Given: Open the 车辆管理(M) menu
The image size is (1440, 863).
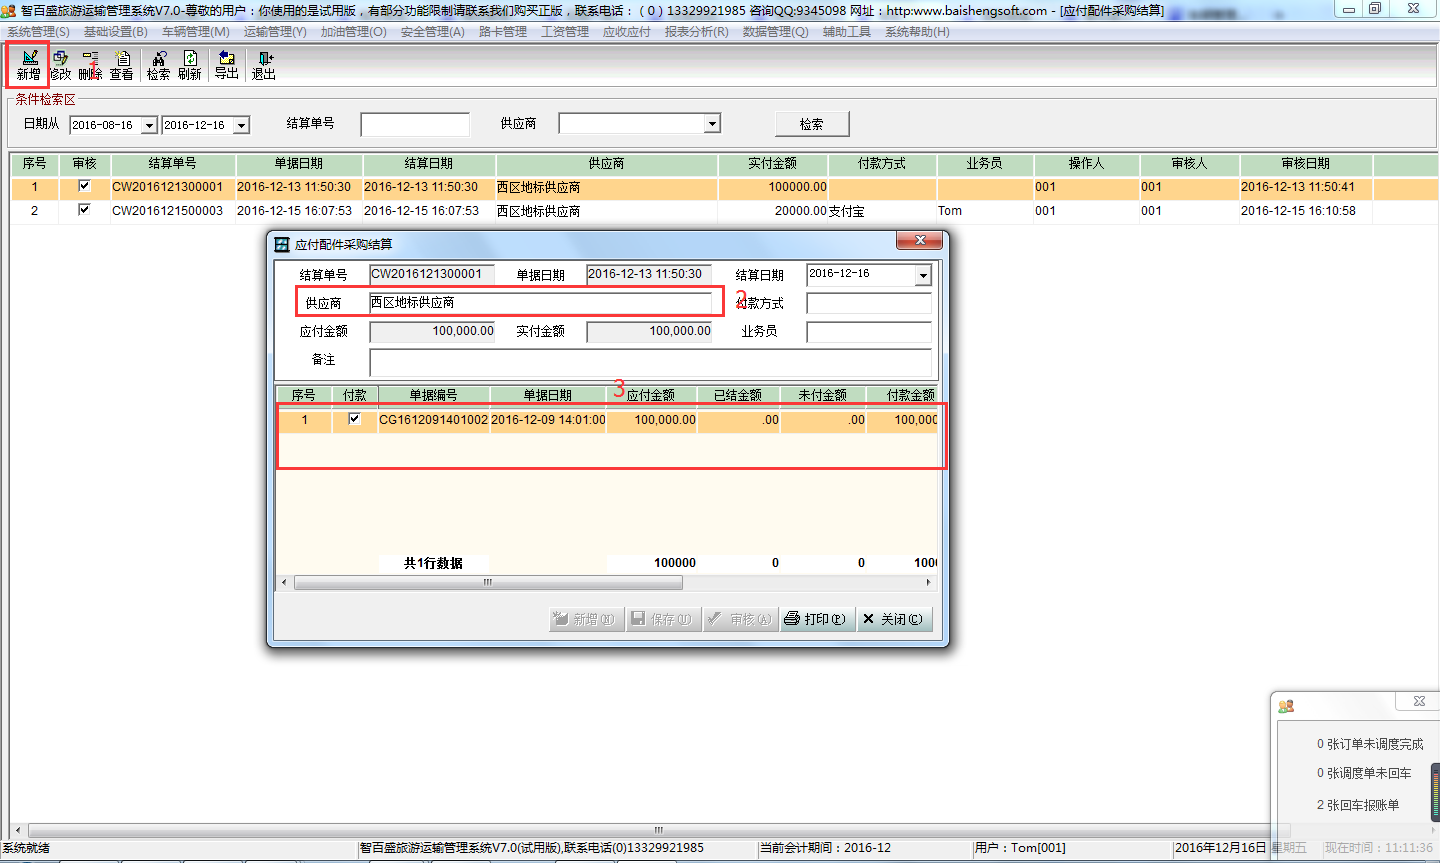Looking at the screenshot, I should 196,32.
